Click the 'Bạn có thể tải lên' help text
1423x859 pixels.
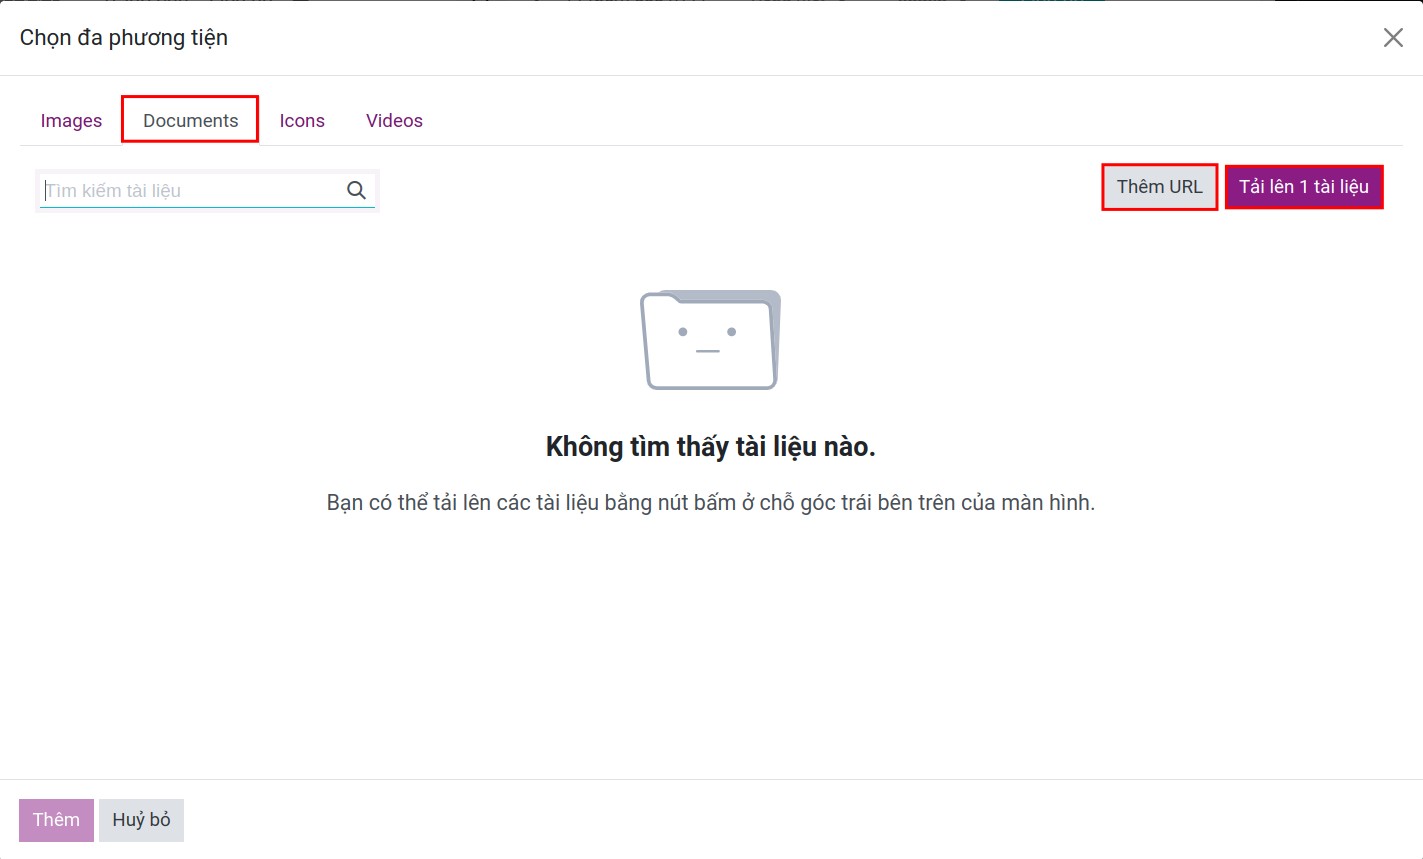(711, 502)
